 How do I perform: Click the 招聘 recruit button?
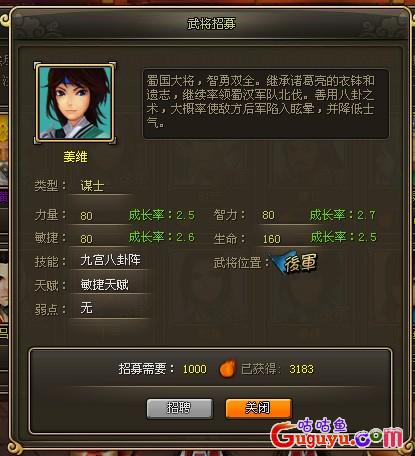(180, 408)
